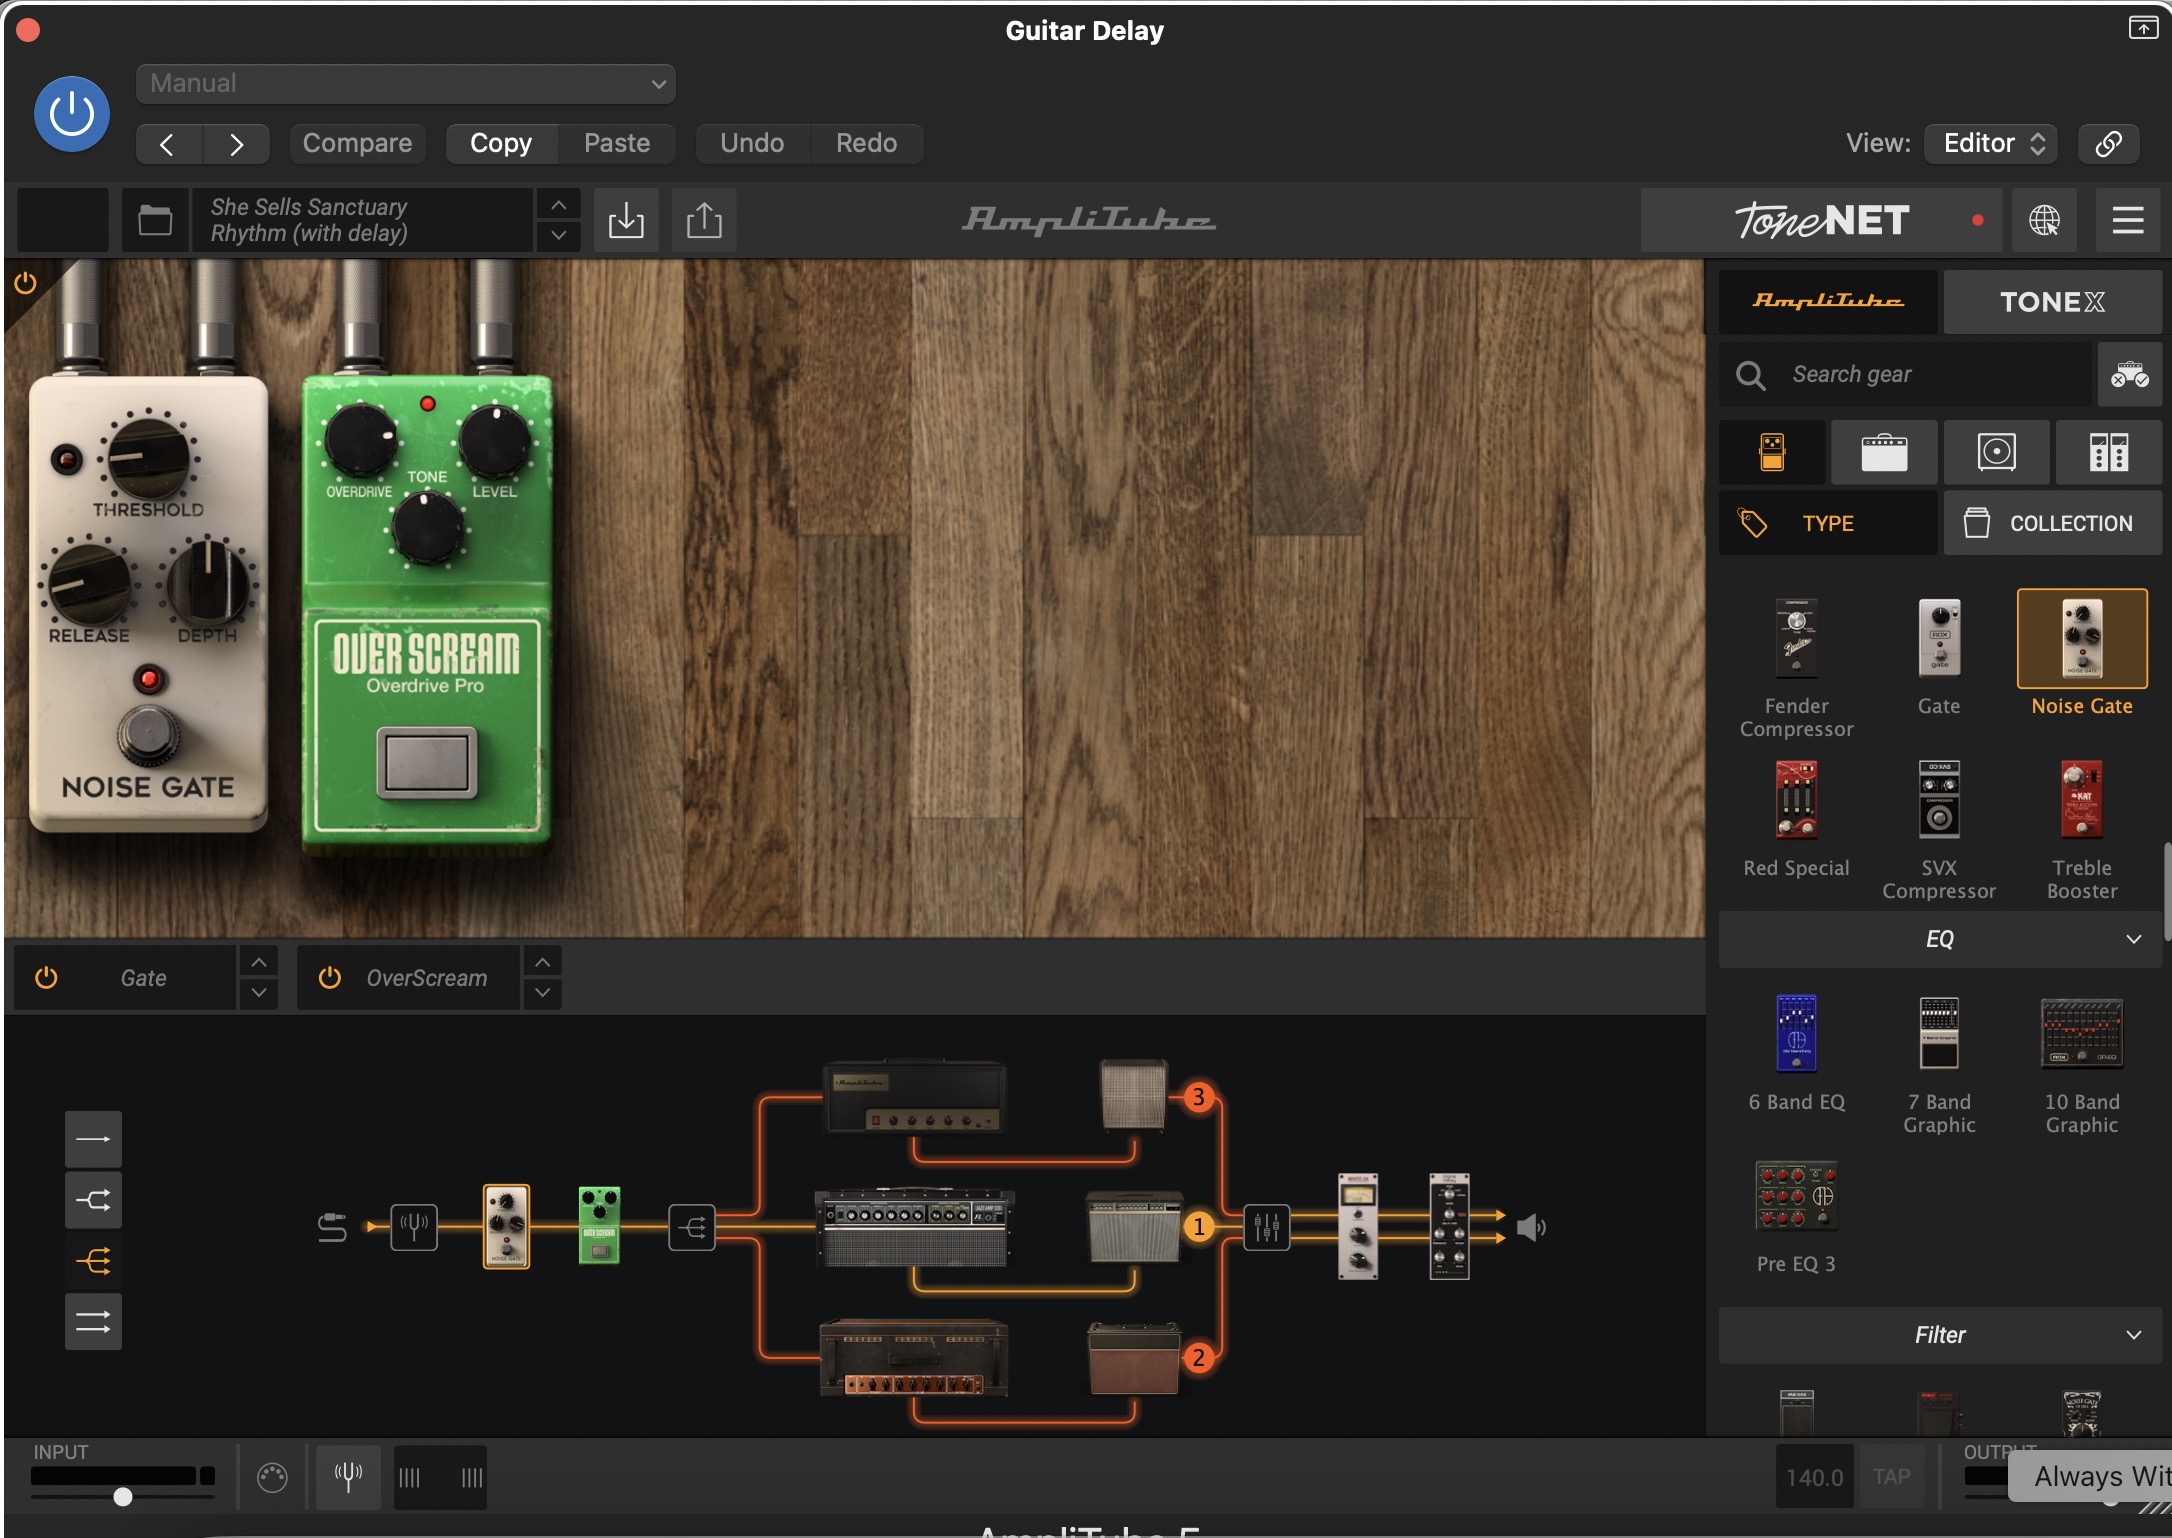Select the COLLECTION sorting tab
This screenshot has height=1538, width=2172.
click(x=2052, y=523)
